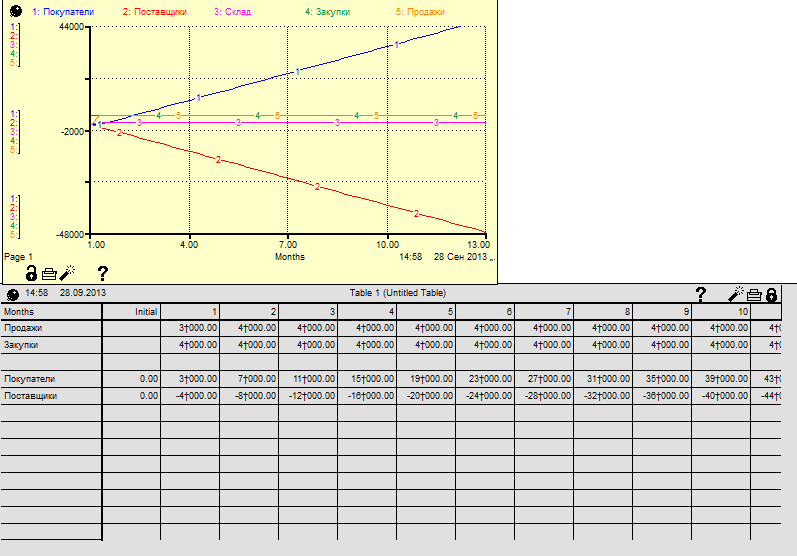
Task: Open graph help question mark
Action: pyautogui.click(x=102, y=272)
